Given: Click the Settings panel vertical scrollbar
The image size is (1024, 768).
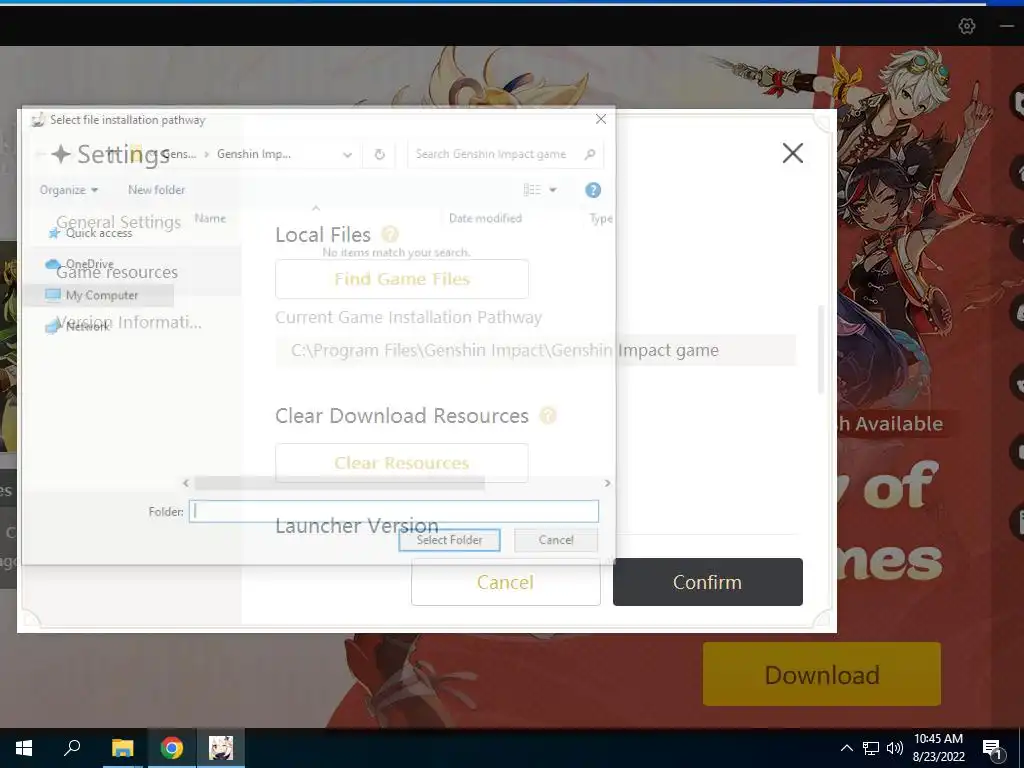Looking at the screenshot, I should [x=821, y=349].
